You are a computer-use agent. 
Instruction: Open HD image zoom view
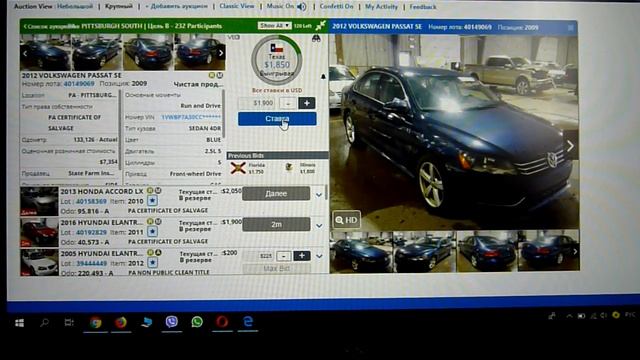(346, 220)
